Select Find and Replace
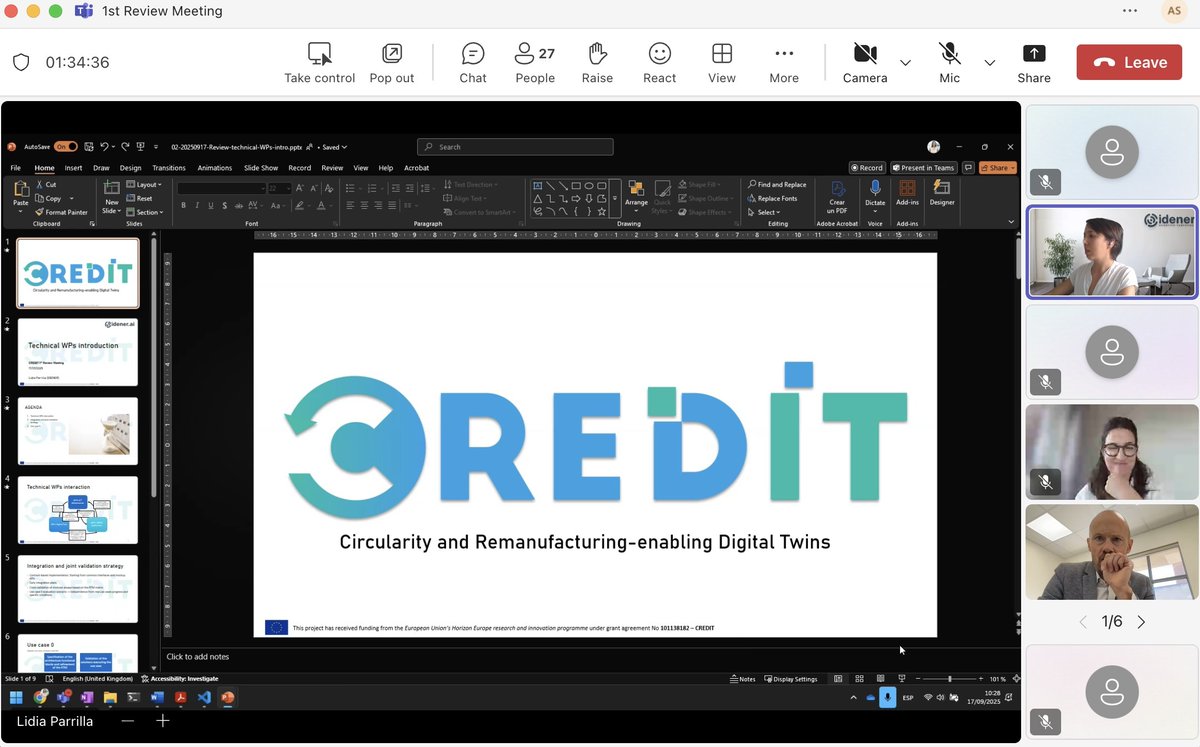Screen dimensions: 1200x747 [x=777, y=184]
